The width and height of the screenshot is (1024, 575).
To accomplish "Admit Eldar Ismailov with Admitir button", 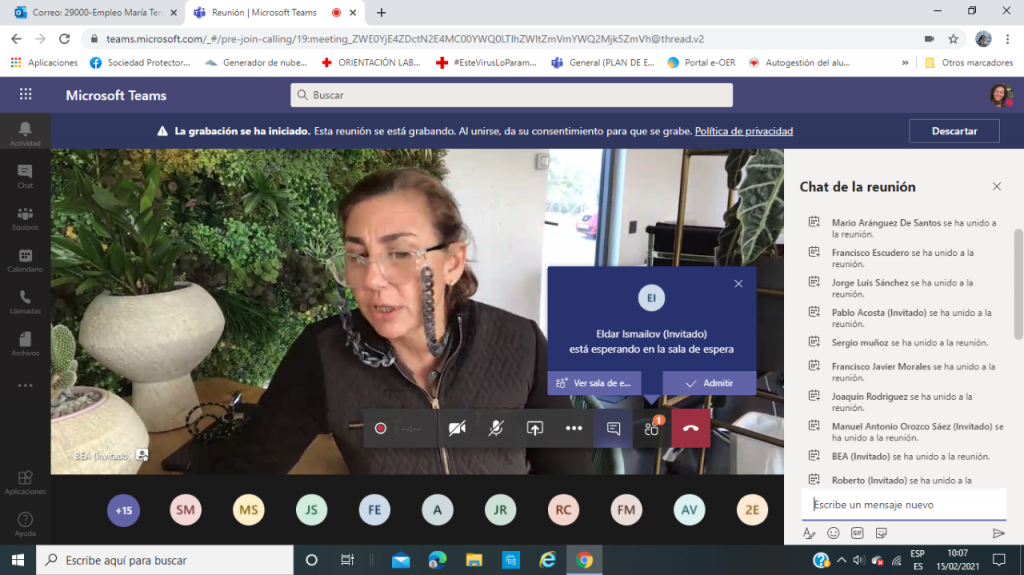I will pyautogui.click(x=709, y=383).
